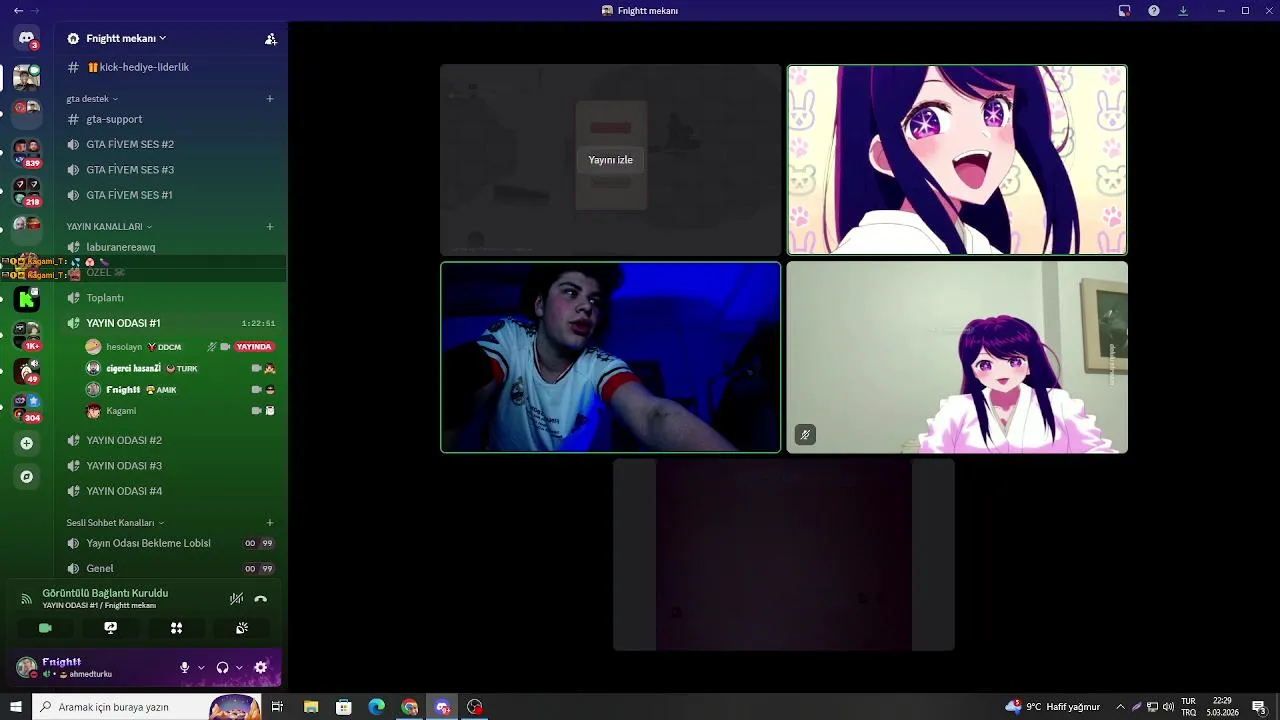
Task: Start an activity with the activities icon
Action: coord(176,628)
